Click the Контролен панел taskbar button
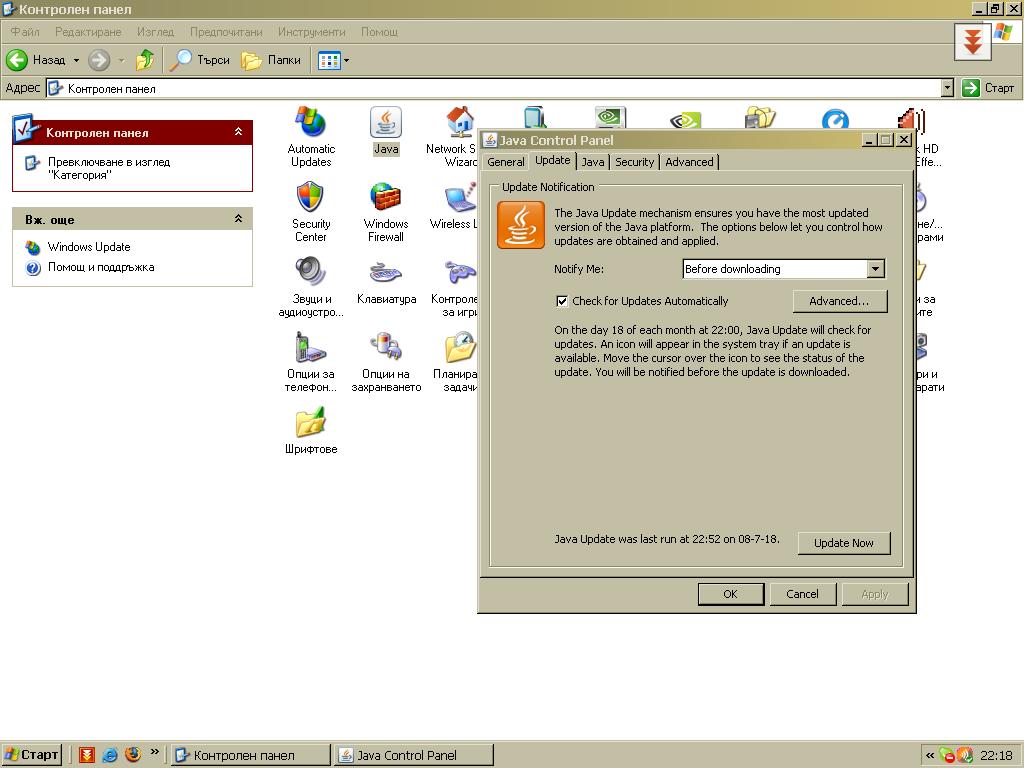This screenshot has height=768, width=1024. tap(251, 755)
